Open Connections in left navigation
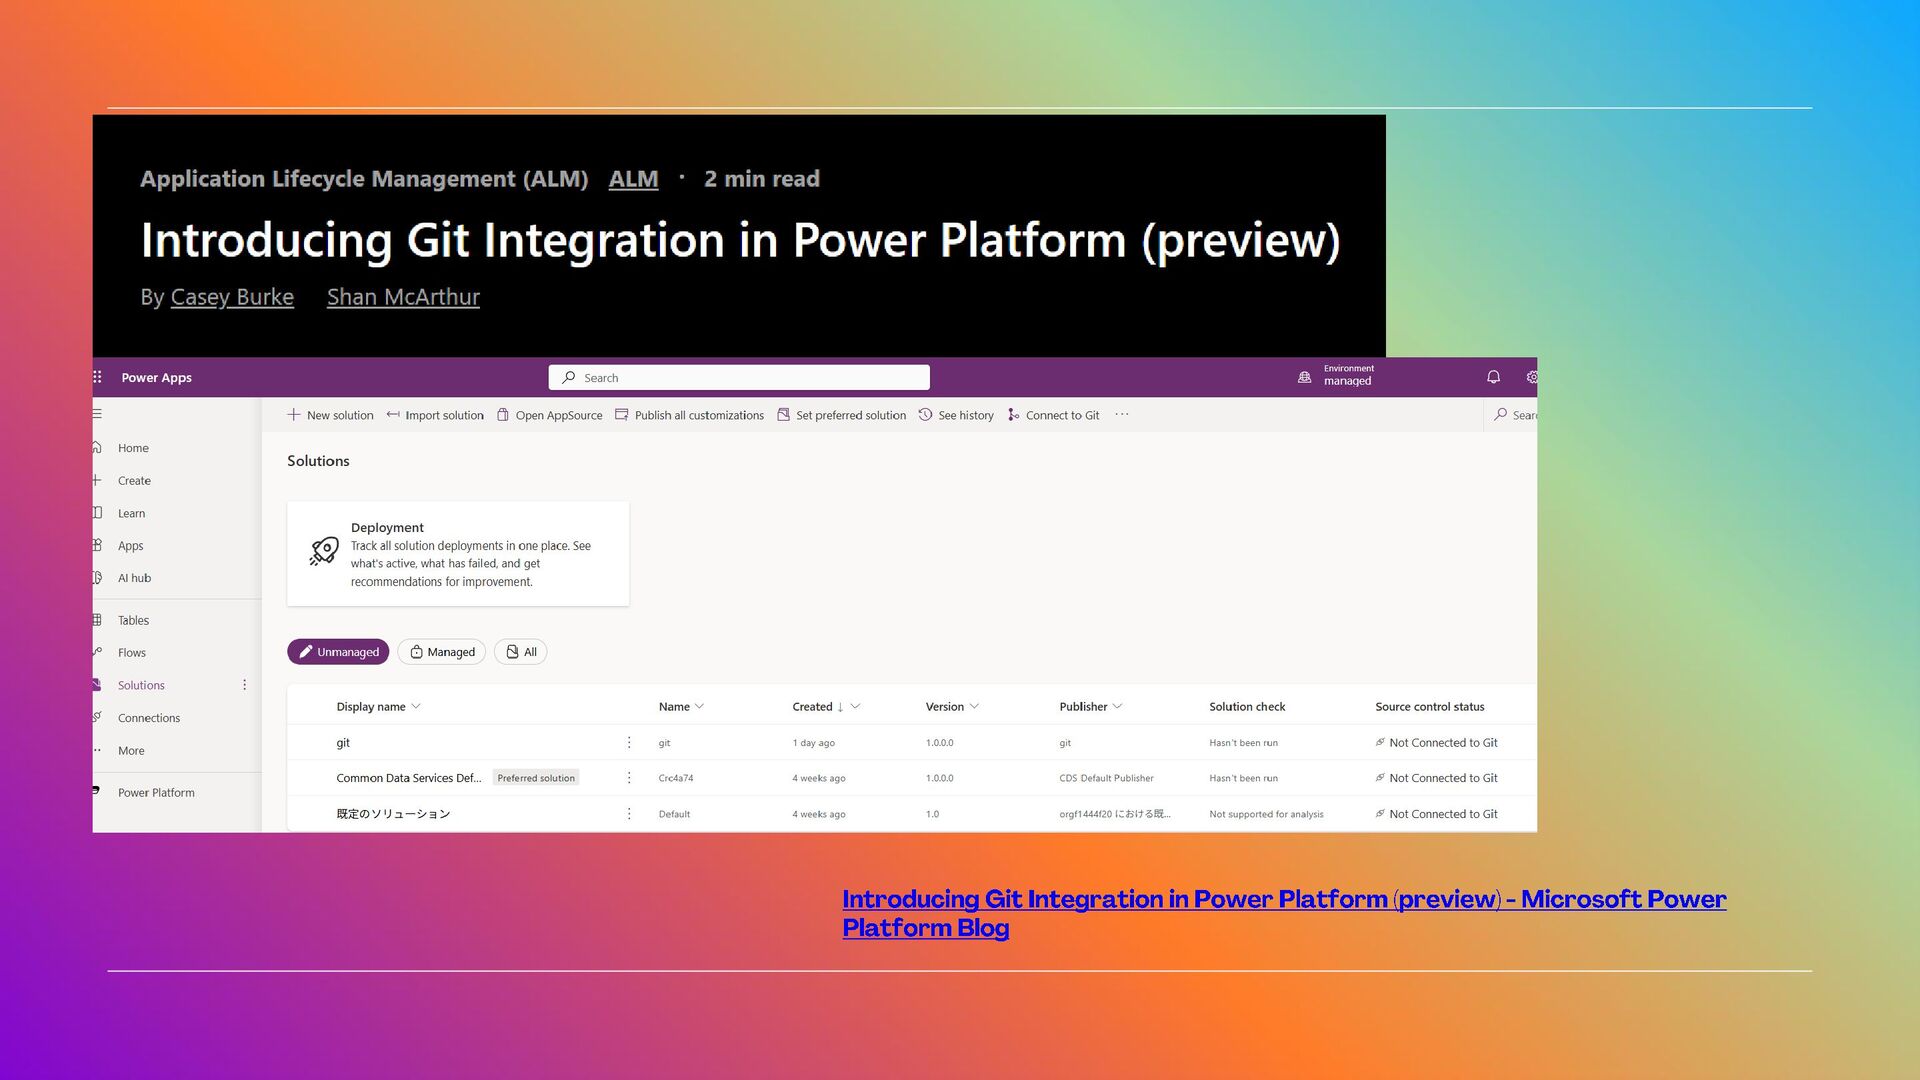The height and width of the screenshot is (1080, 1920). [149, 718]
